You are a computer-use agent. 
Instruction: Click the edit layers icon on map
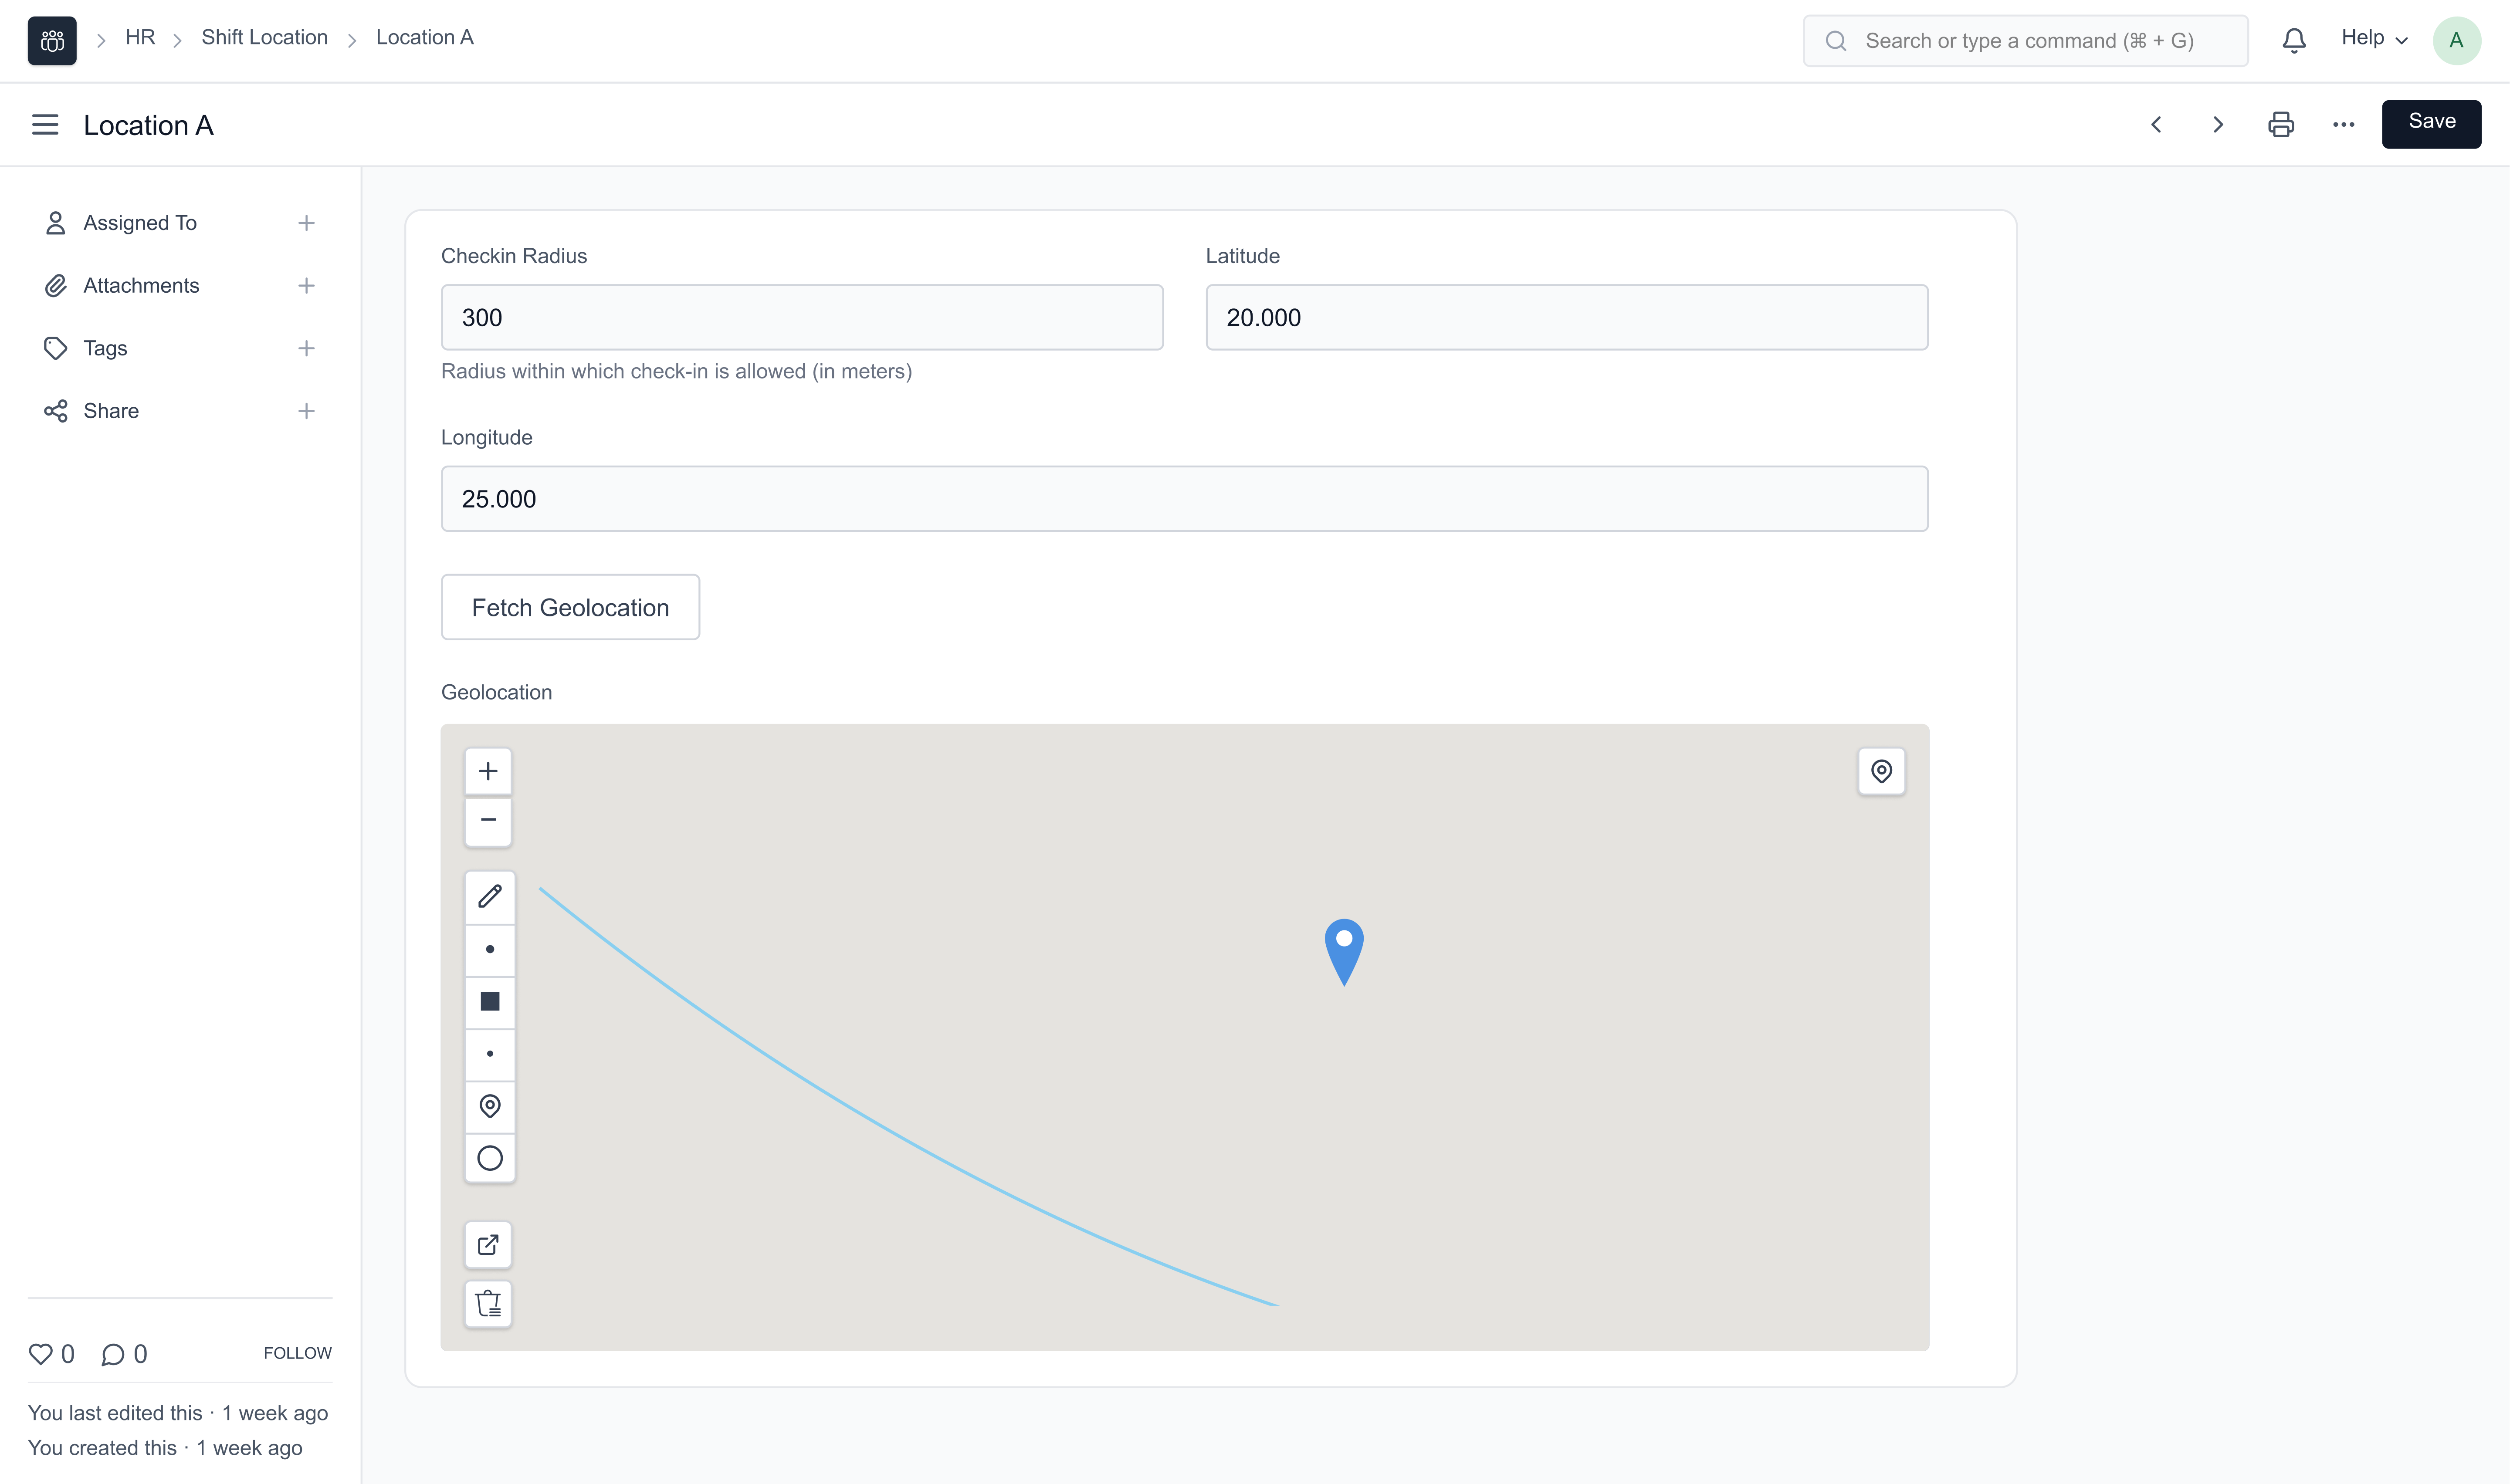[488, 1245]
